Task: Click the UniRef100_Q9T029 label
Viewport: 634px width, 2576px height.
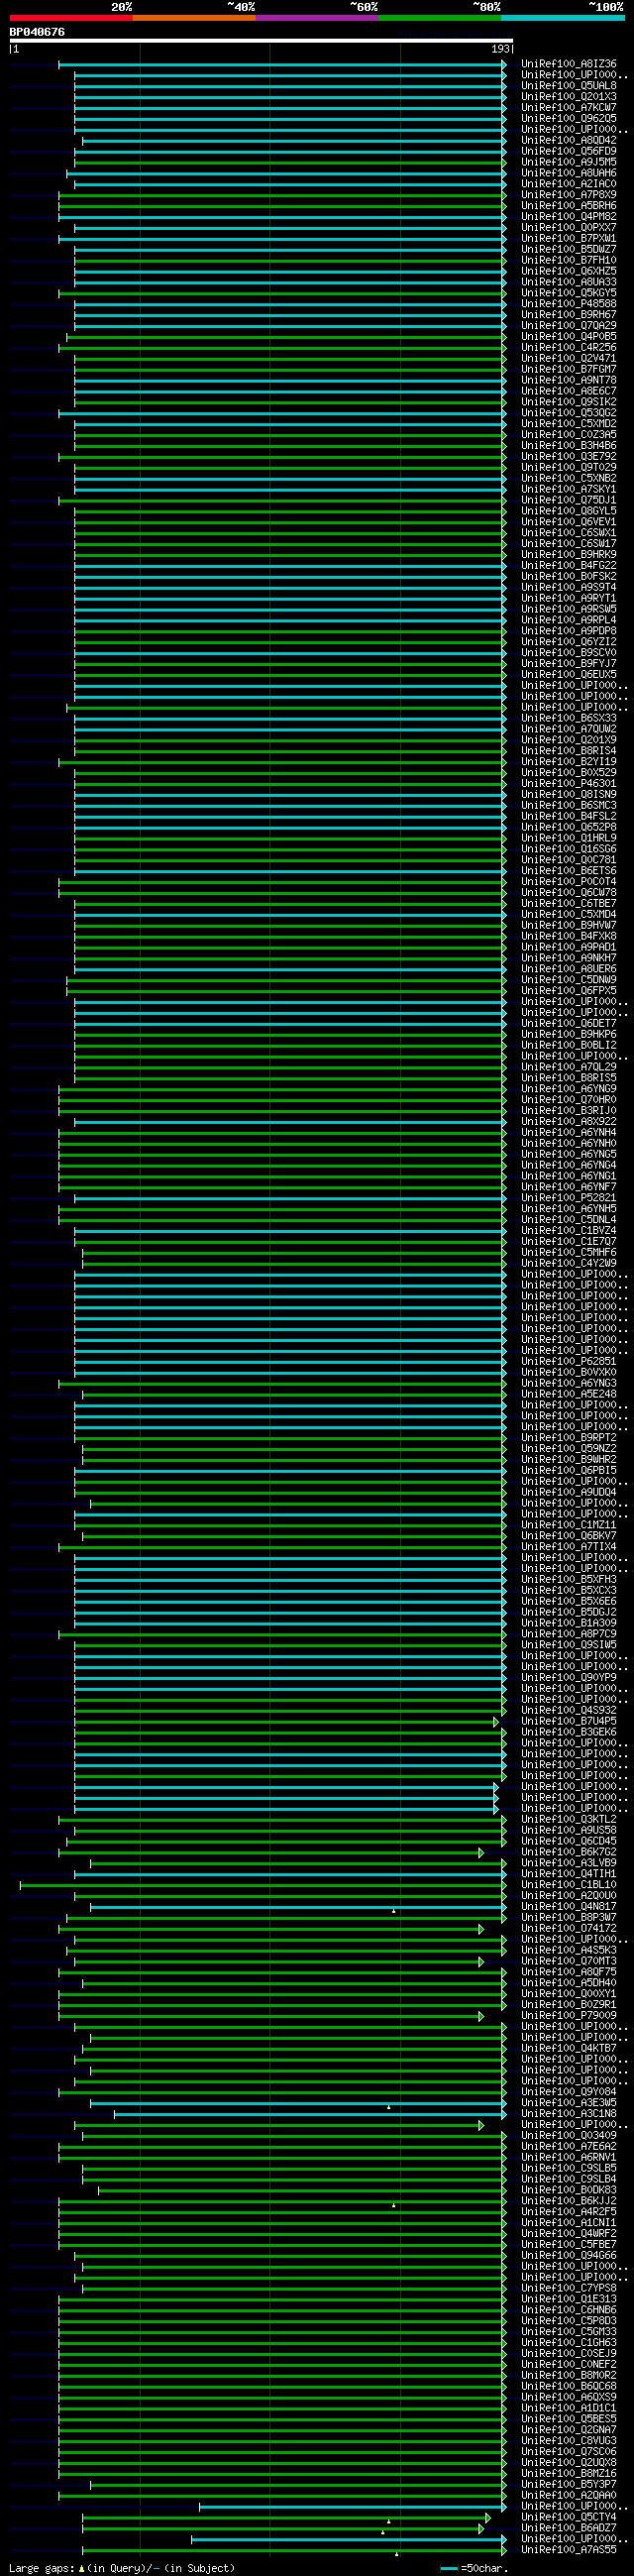Action: click(569, 467)
